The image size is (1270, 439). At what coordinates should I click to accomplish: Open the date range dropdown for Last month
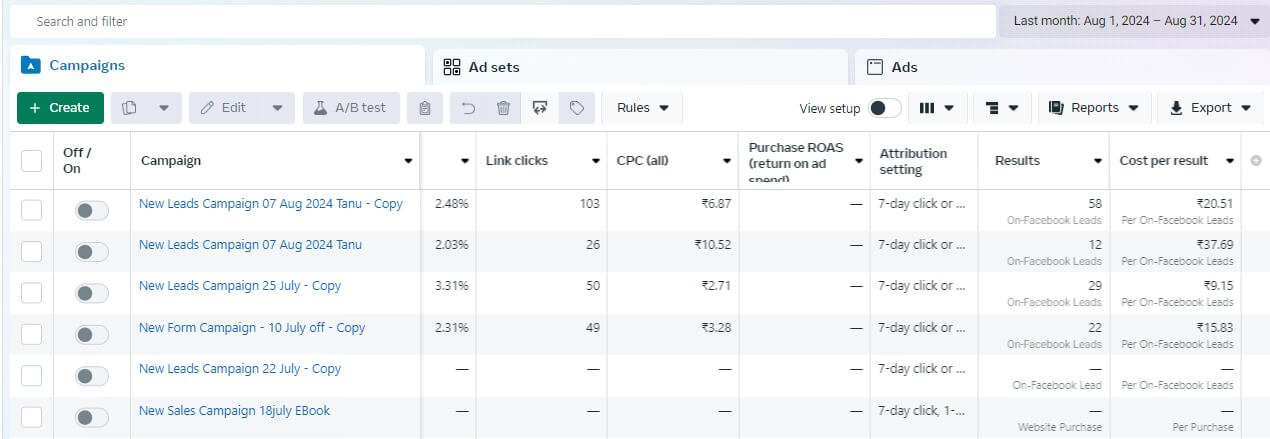point(1134,21)
